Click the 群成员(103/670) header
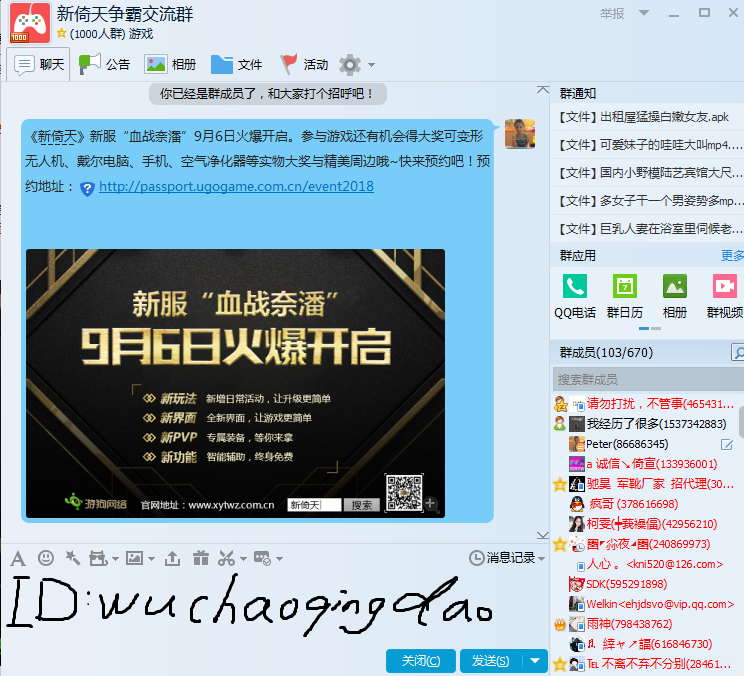 (606, 352)
